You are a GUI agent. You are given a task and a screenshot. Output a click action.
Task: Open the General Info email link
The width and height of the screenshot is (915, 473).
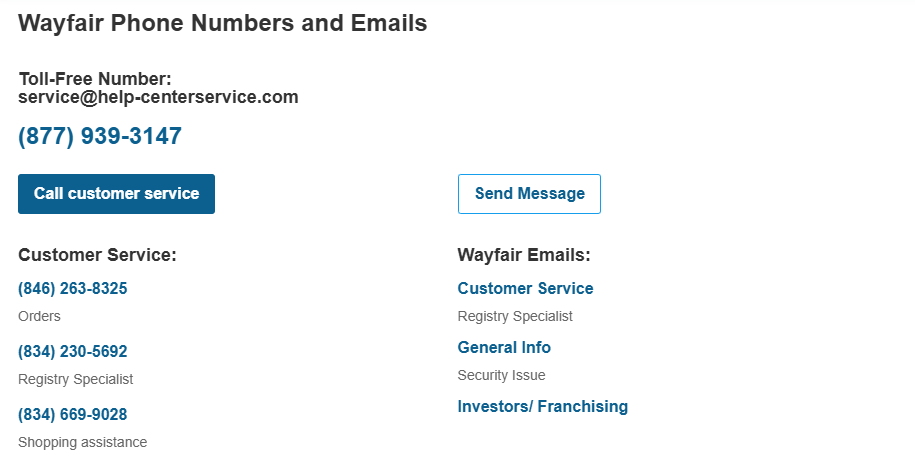[504, 348]
